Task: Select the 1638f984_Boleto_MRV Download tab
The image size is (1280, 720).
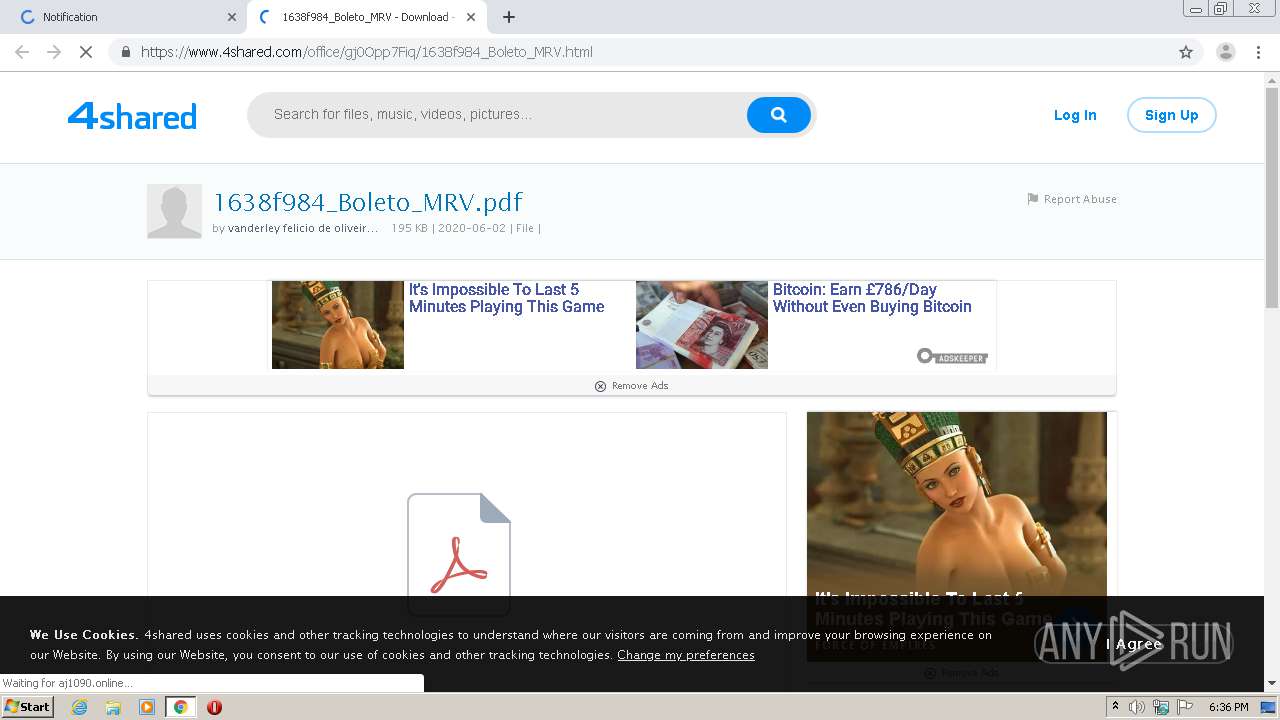Action: click(365, 17)
